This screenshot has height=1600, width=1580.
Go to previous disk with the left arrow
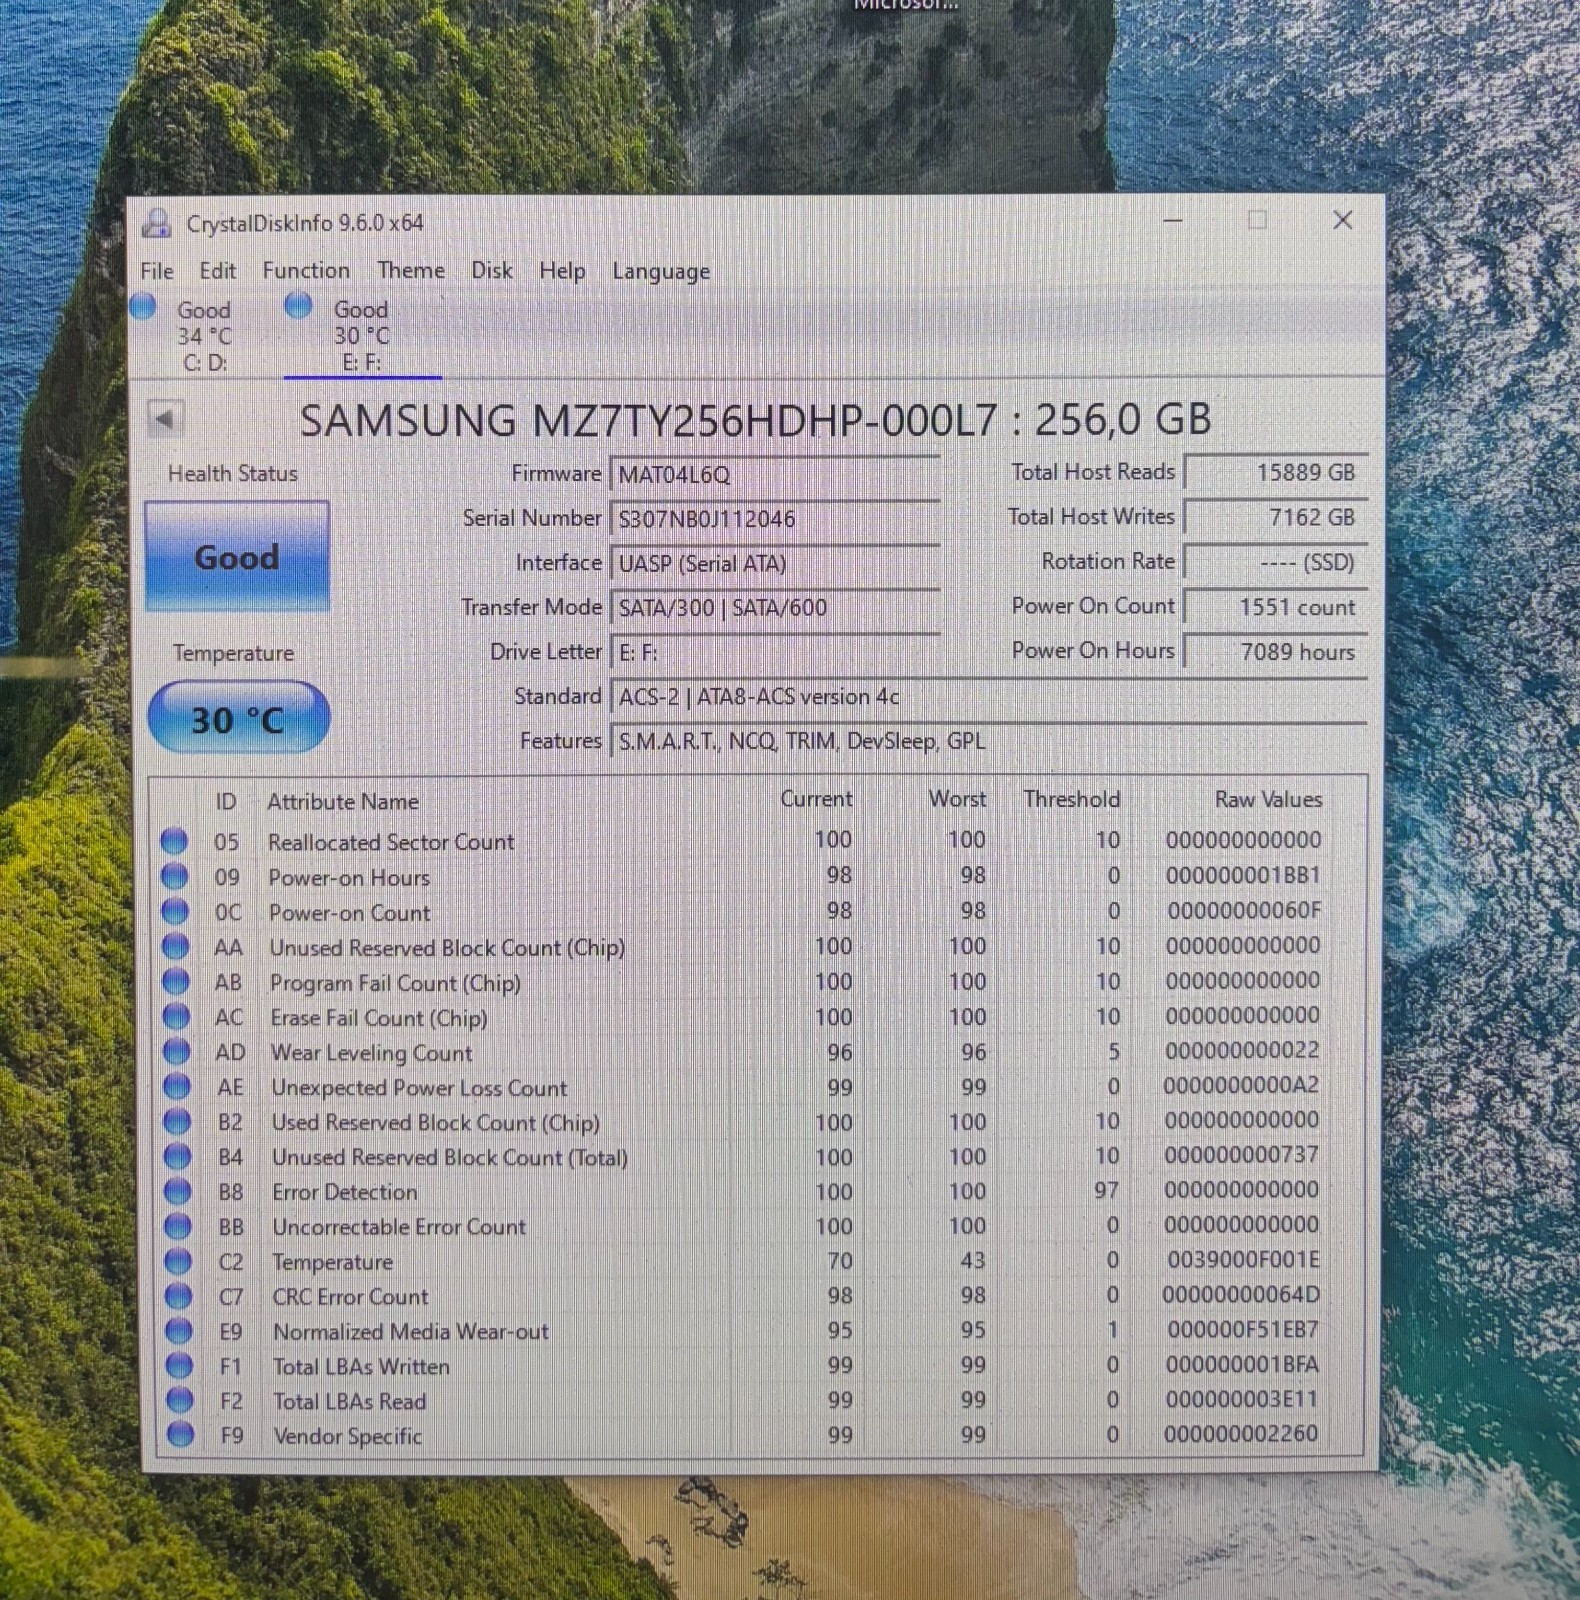(x=165, y=418)
